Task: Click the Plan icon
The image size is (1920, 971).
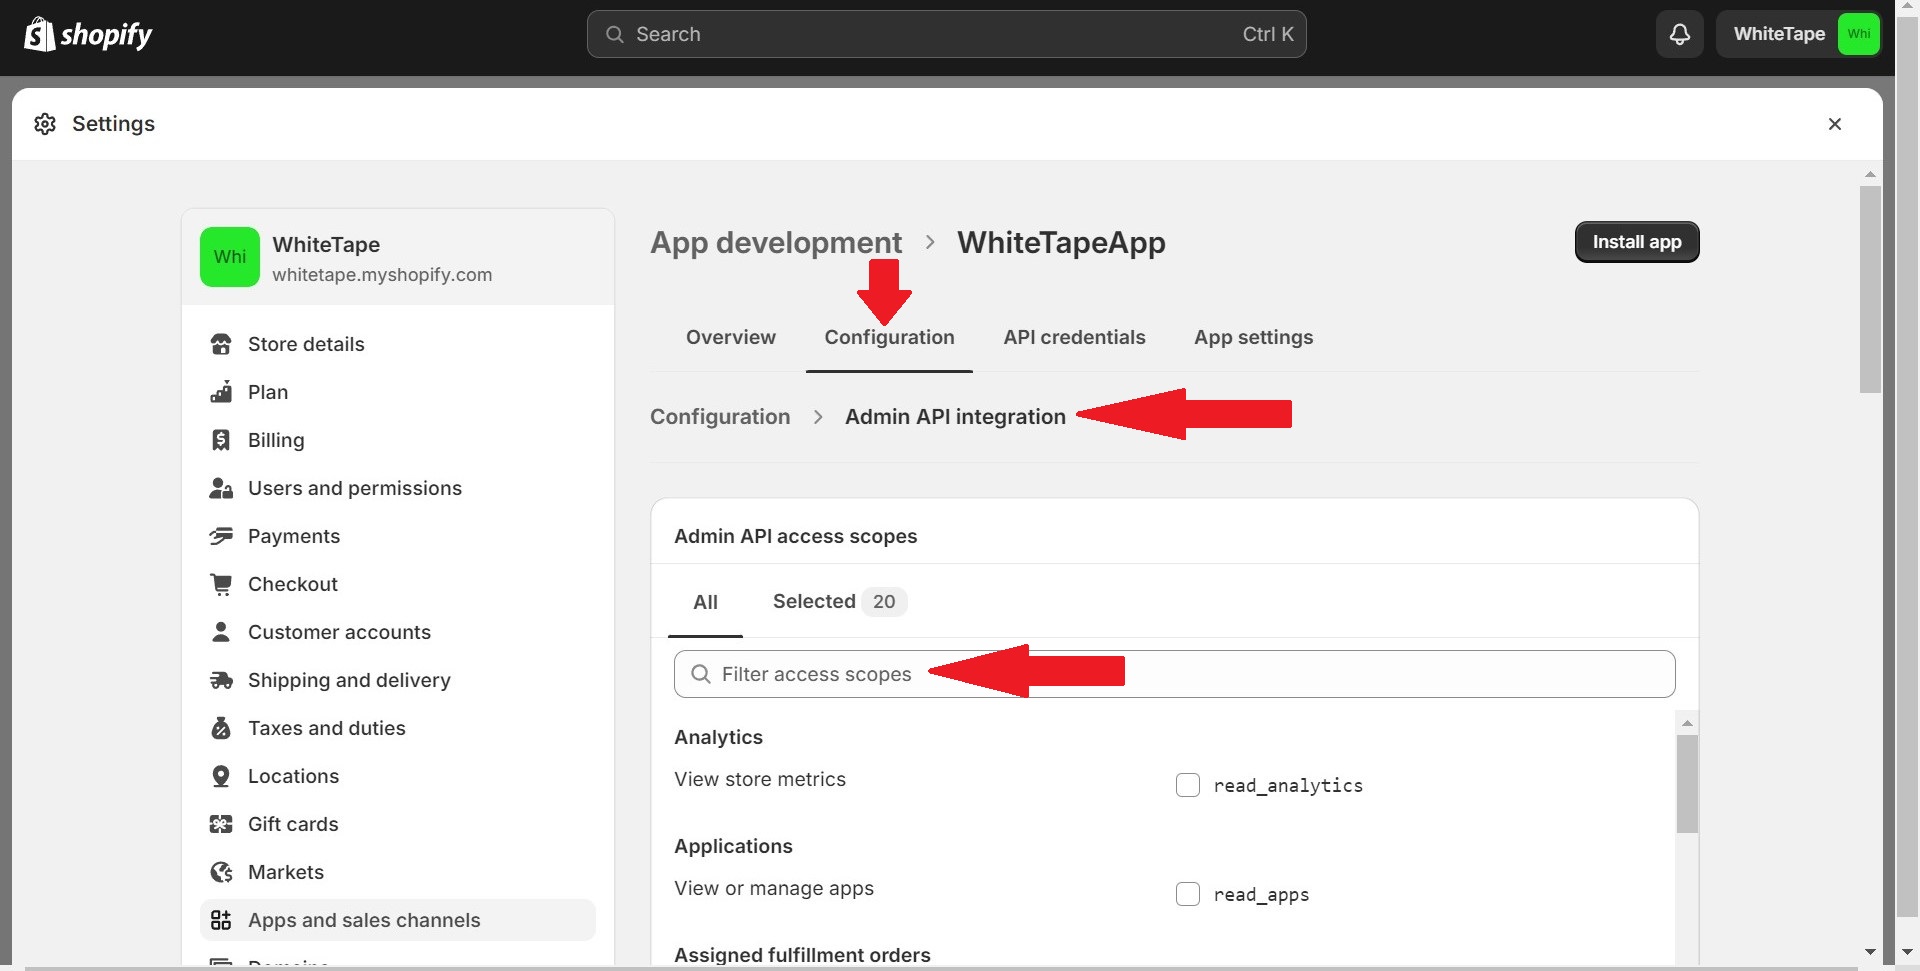Action: 221,392
